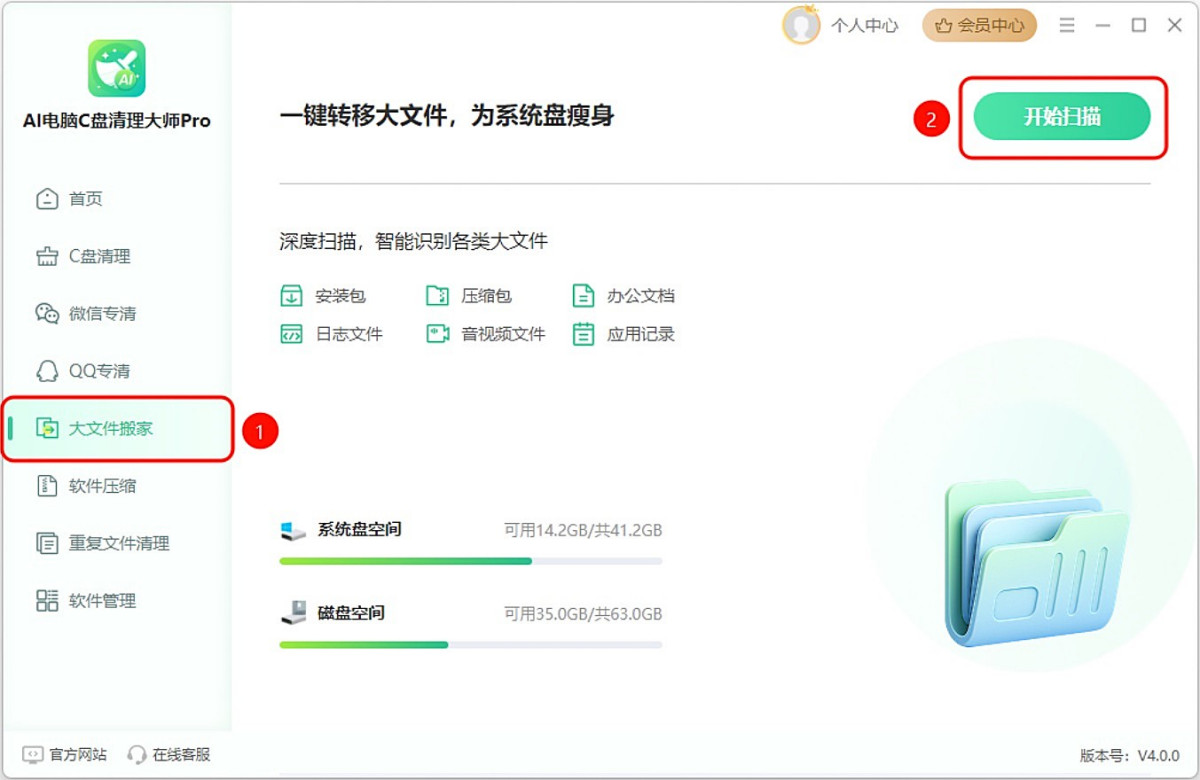Open the hamburger main menu
Viewport: 1200px width, 780px height.
[1067, 26]
